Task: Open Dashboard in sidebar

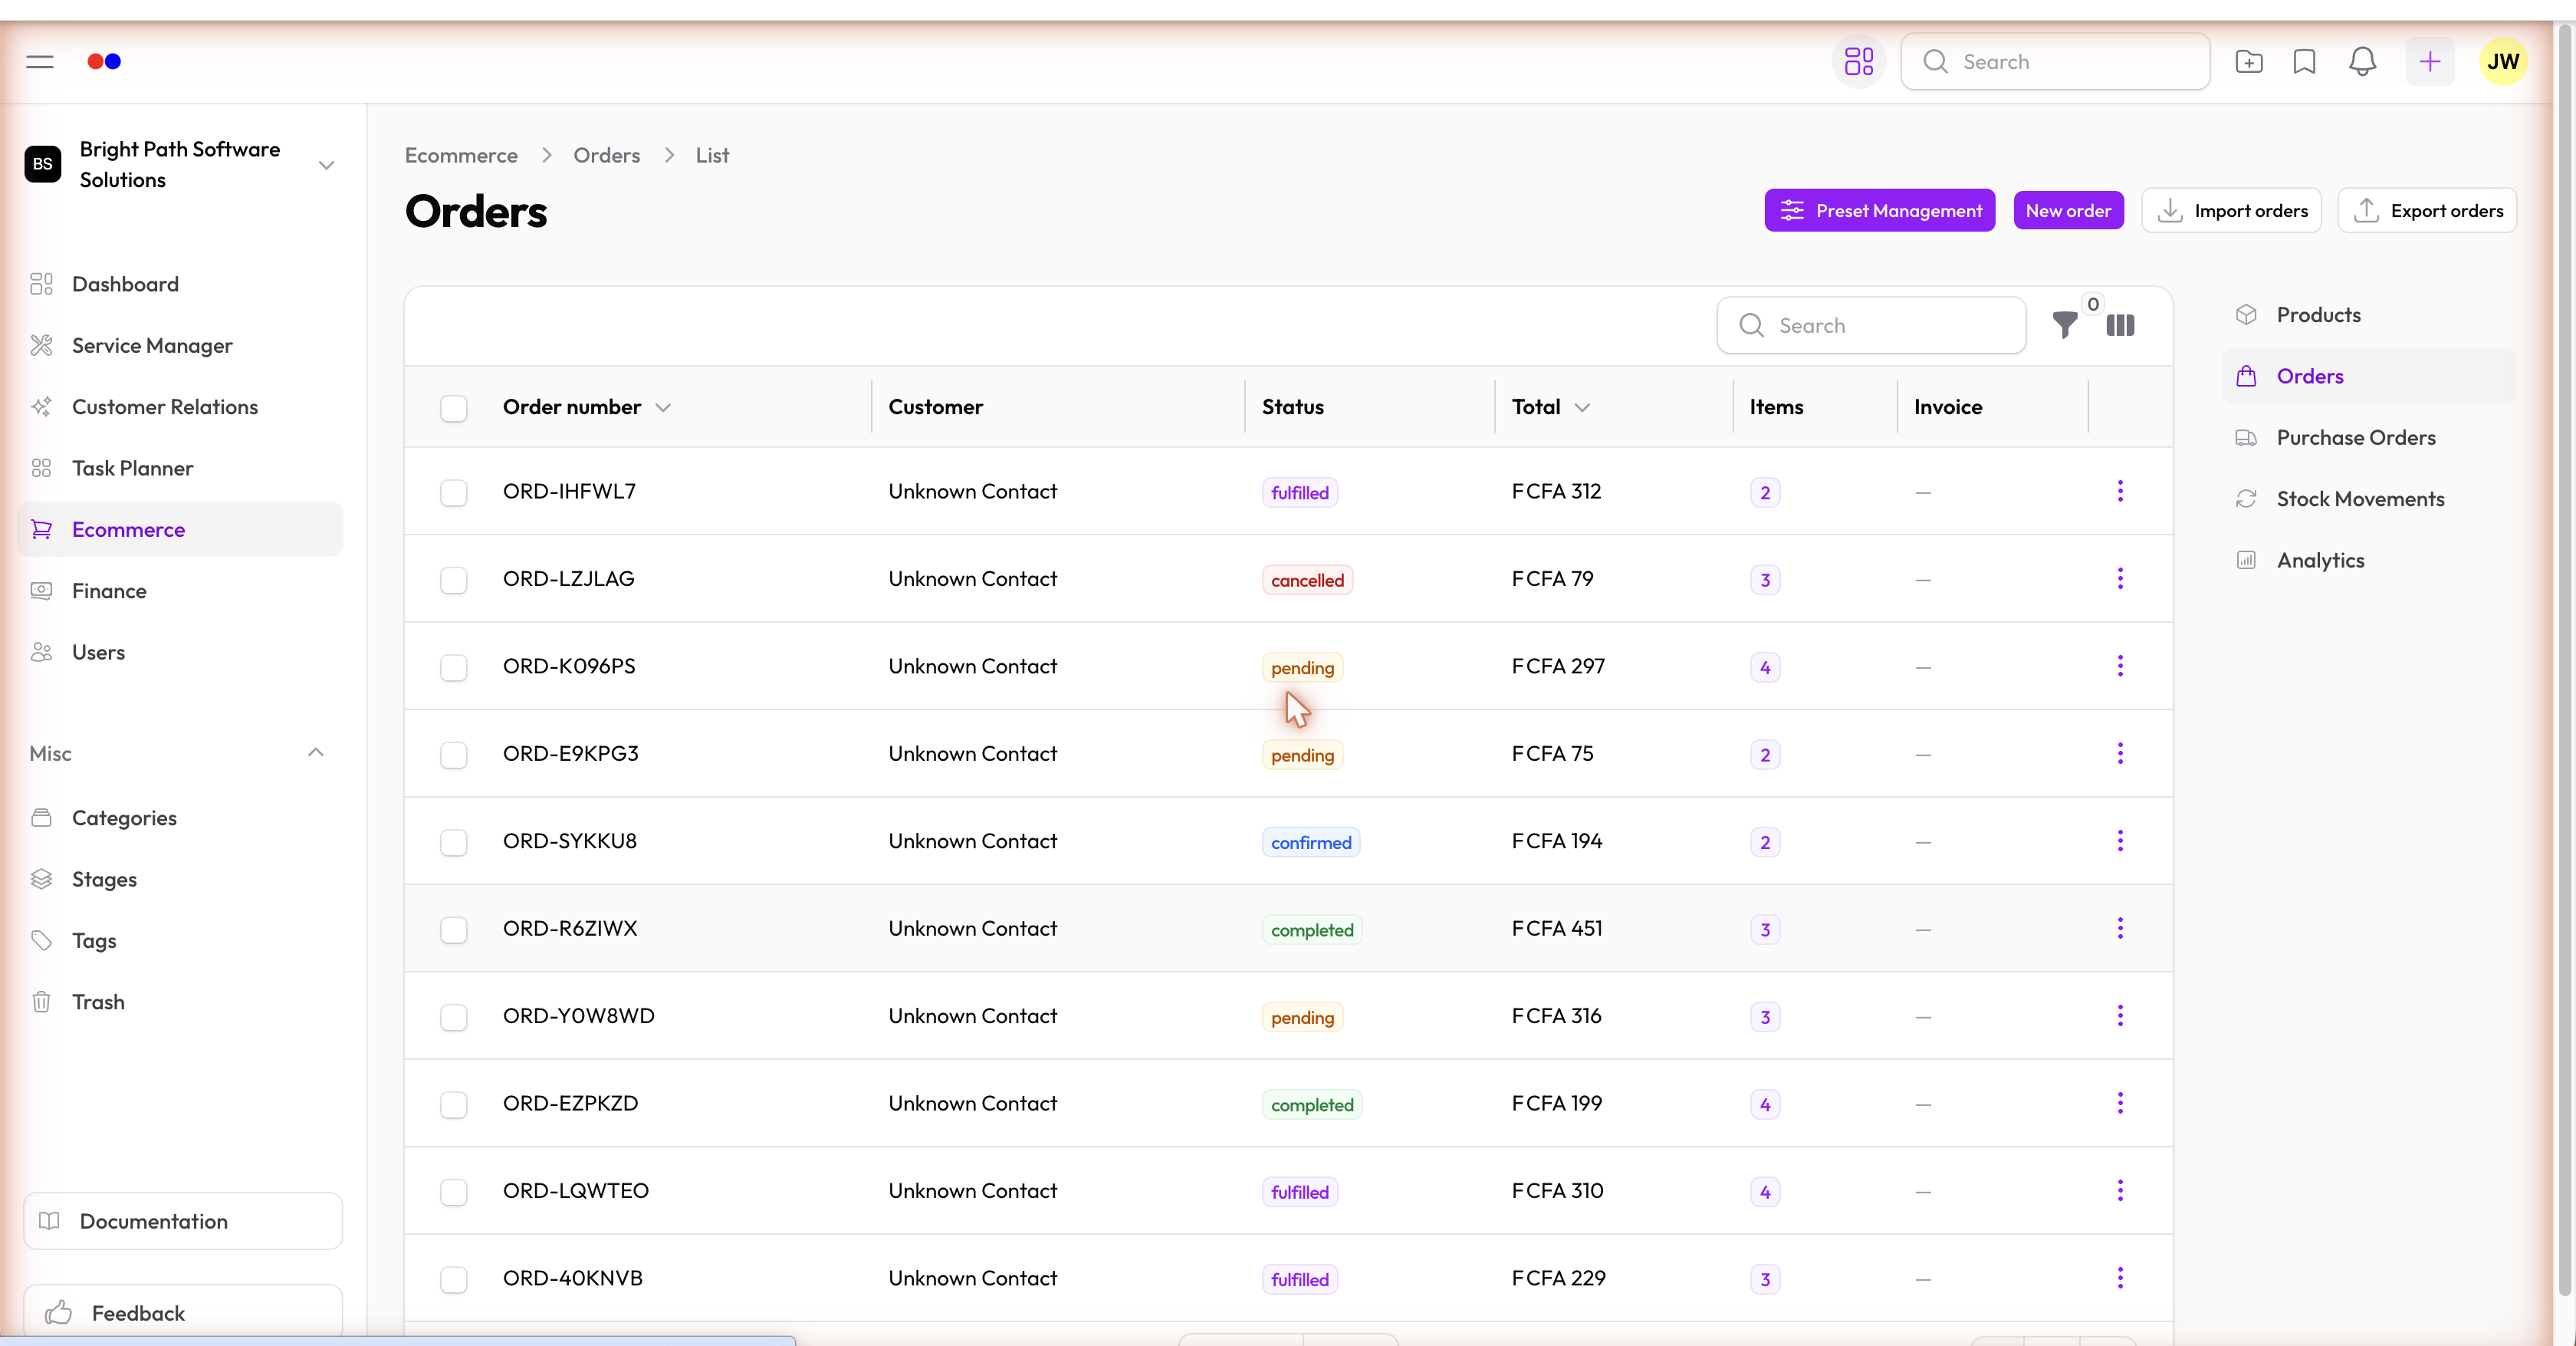Action: 180,284
